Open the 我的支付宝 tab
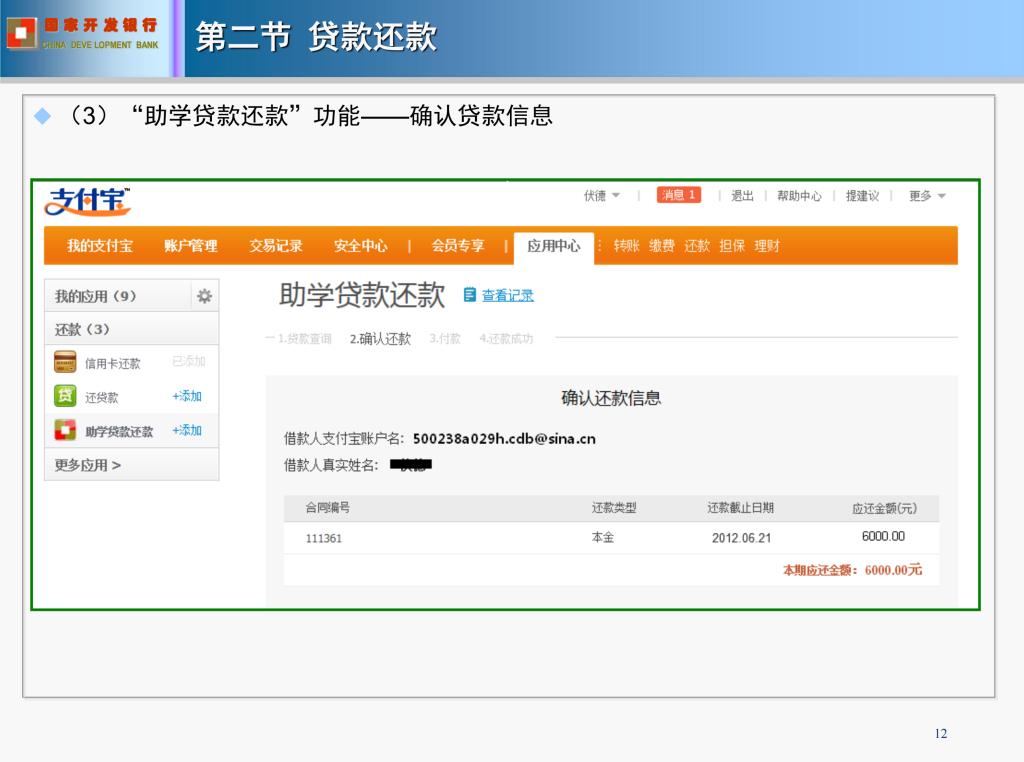Image resolution: width=1024 pixels, height=762 pixels. click(100, 246)
